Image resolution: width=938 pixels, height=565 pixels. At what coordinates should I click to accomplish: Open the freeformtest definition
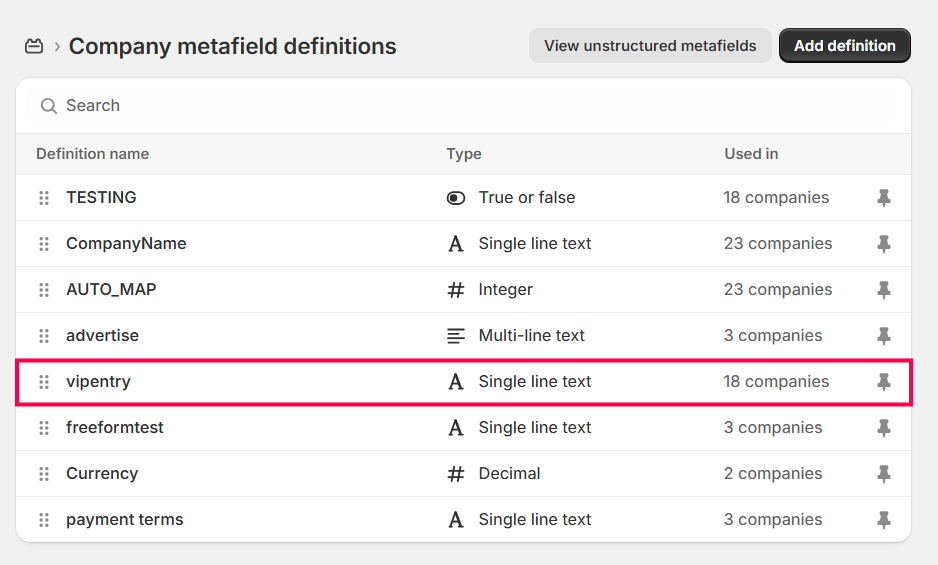114,428
